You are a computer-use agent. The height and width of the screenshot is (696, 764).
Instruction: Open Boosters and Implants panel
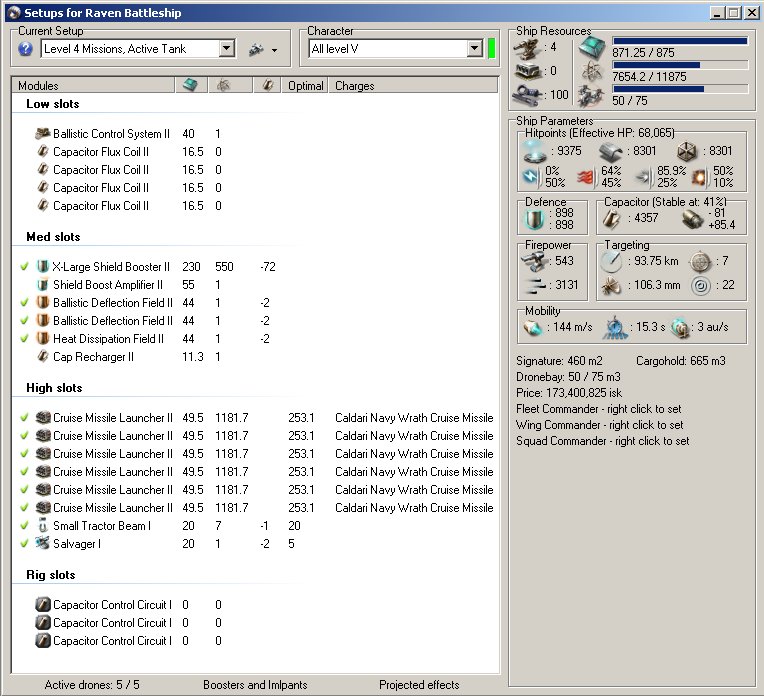point(255,685)
